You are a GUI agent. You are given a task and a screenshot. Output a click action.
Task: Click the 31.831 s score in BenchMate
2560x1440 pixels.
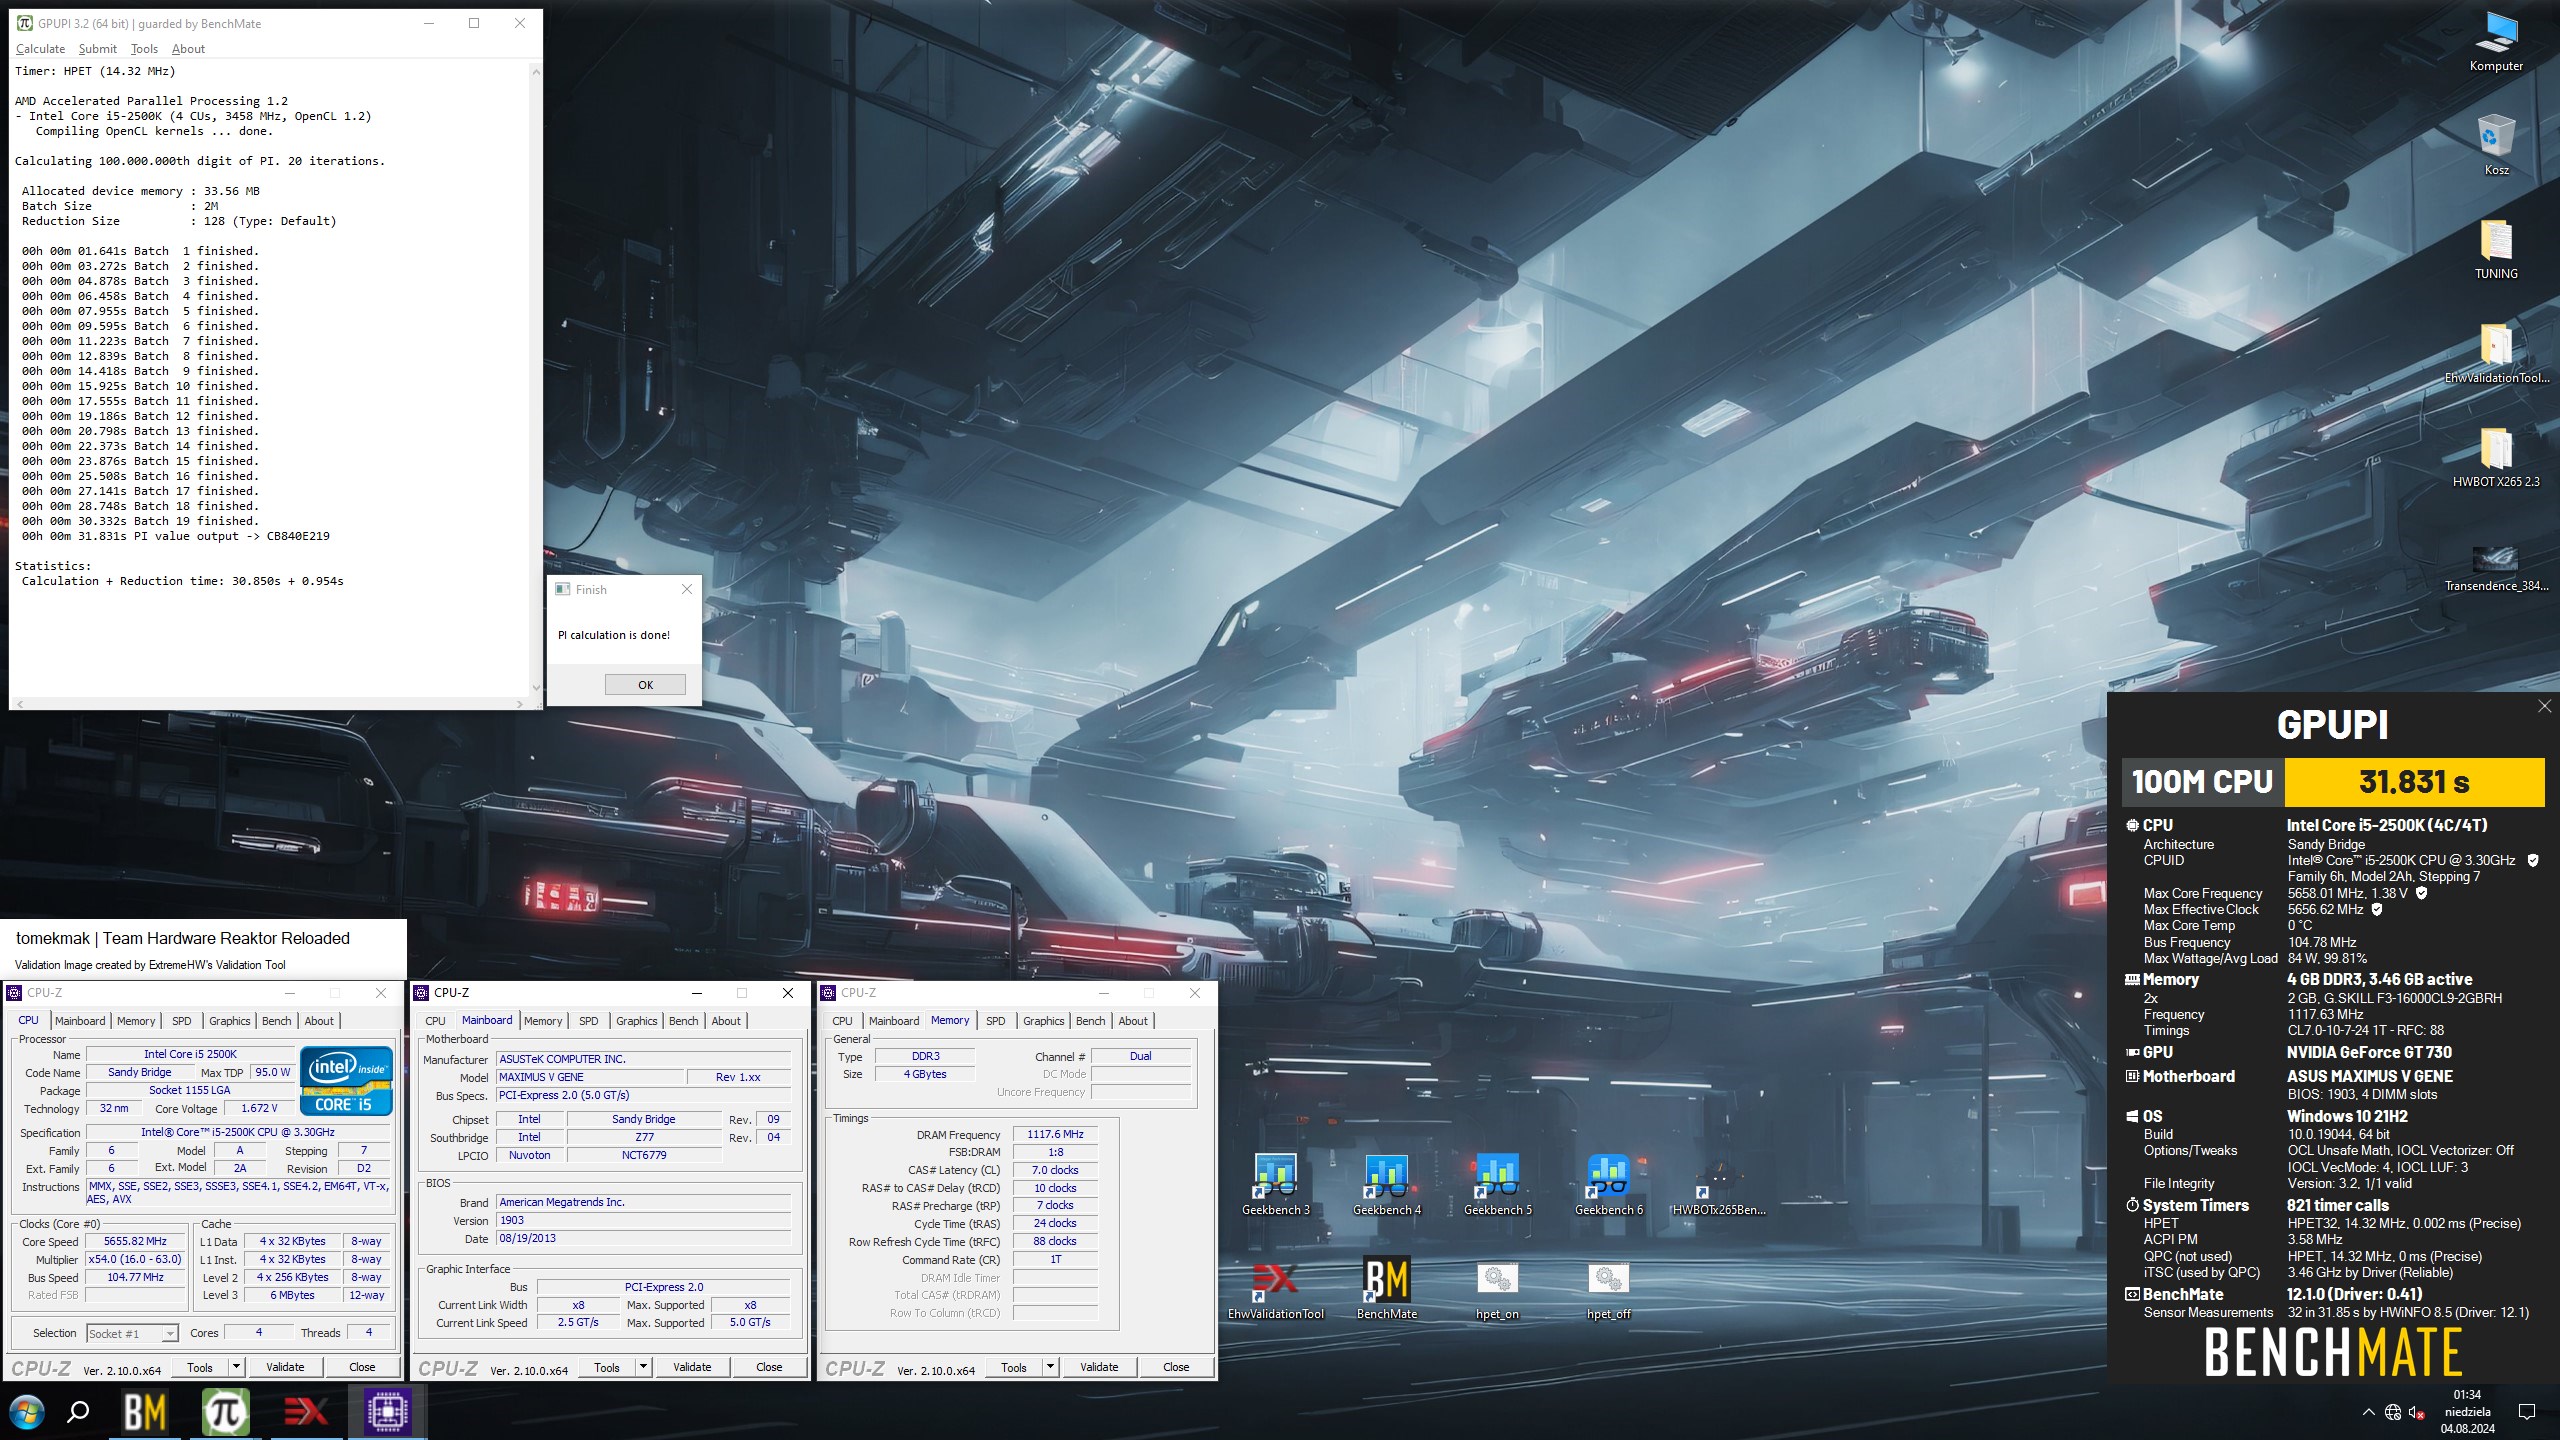(x=2414, y=782)
